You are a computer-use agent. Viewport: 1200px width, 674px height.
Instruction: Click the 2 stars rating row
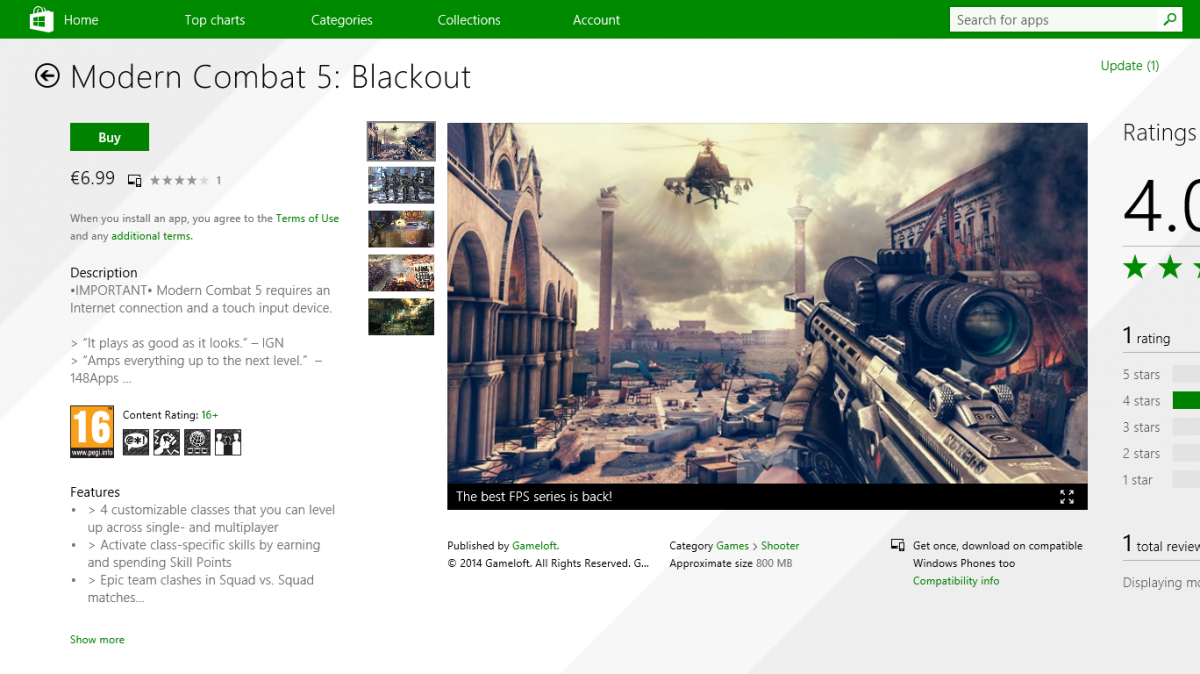point(1161,453)
